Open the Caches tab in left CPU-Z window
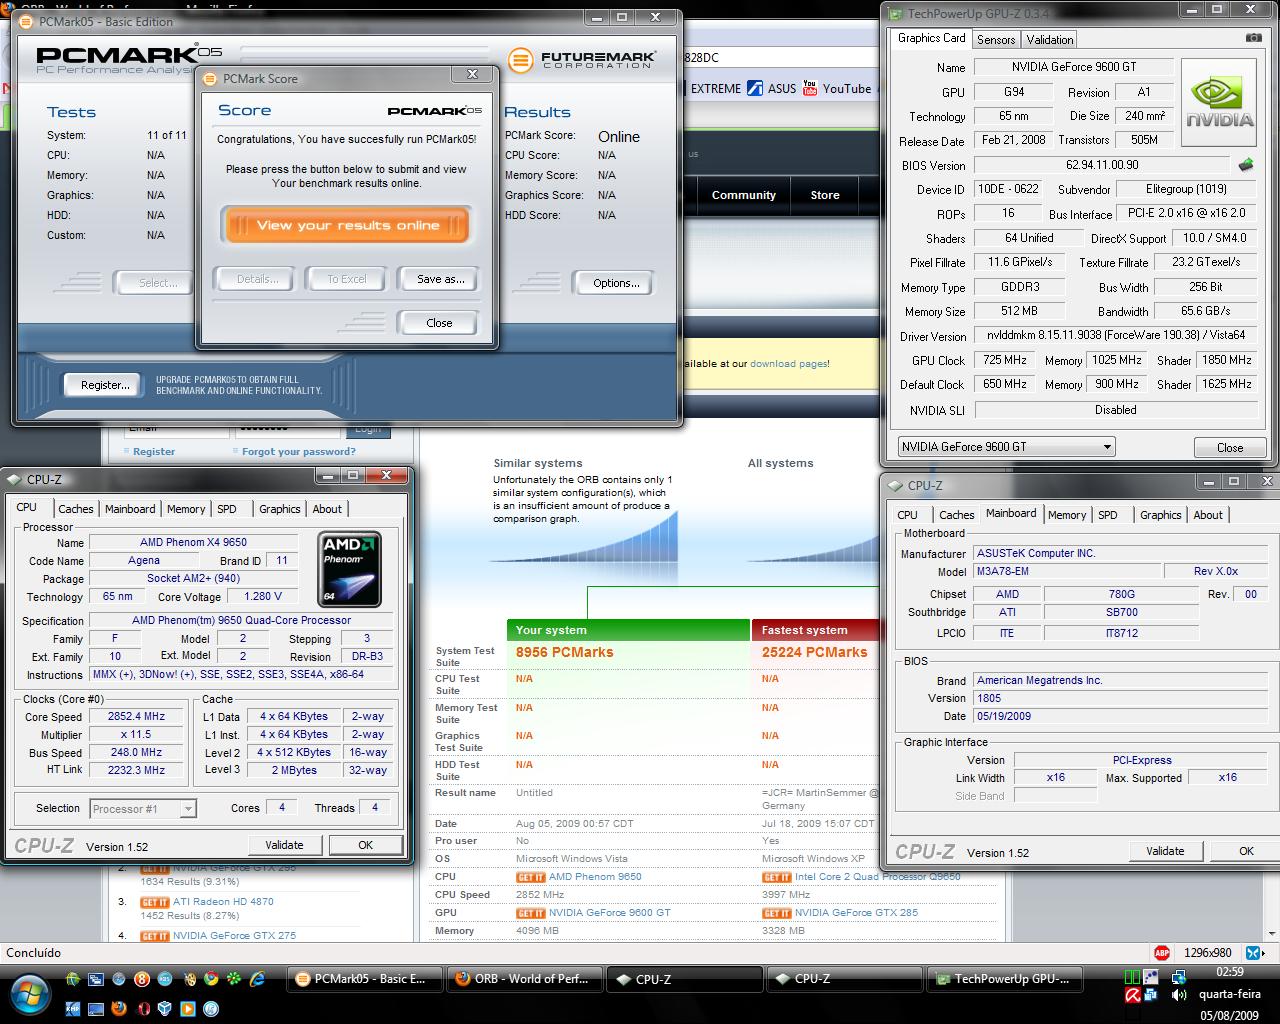Viewport: 1280px width, 1024px height. 76,509
